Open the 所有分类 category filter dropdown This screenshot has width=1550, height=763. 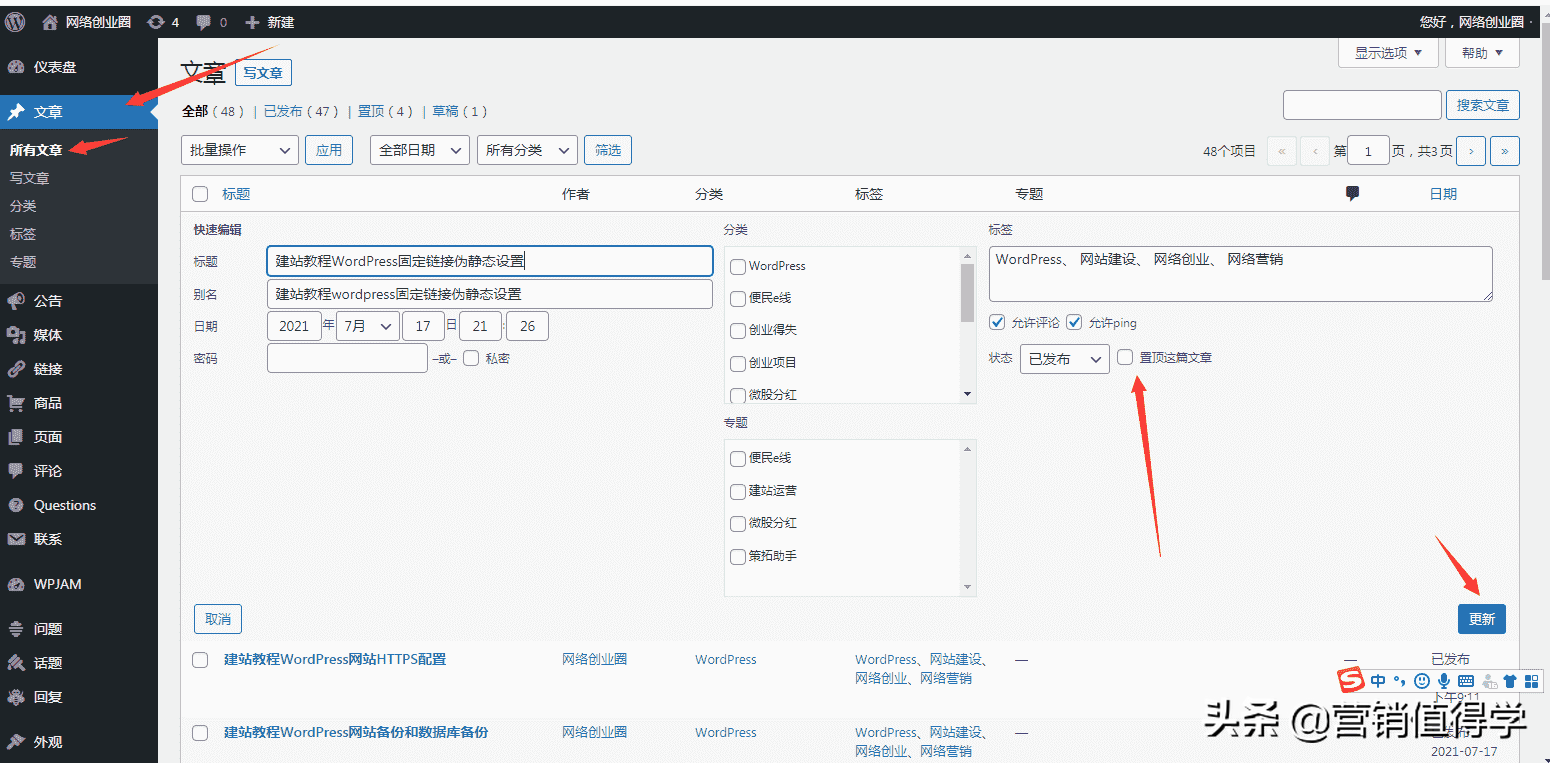pyautogui.click(x=527, y=150)
